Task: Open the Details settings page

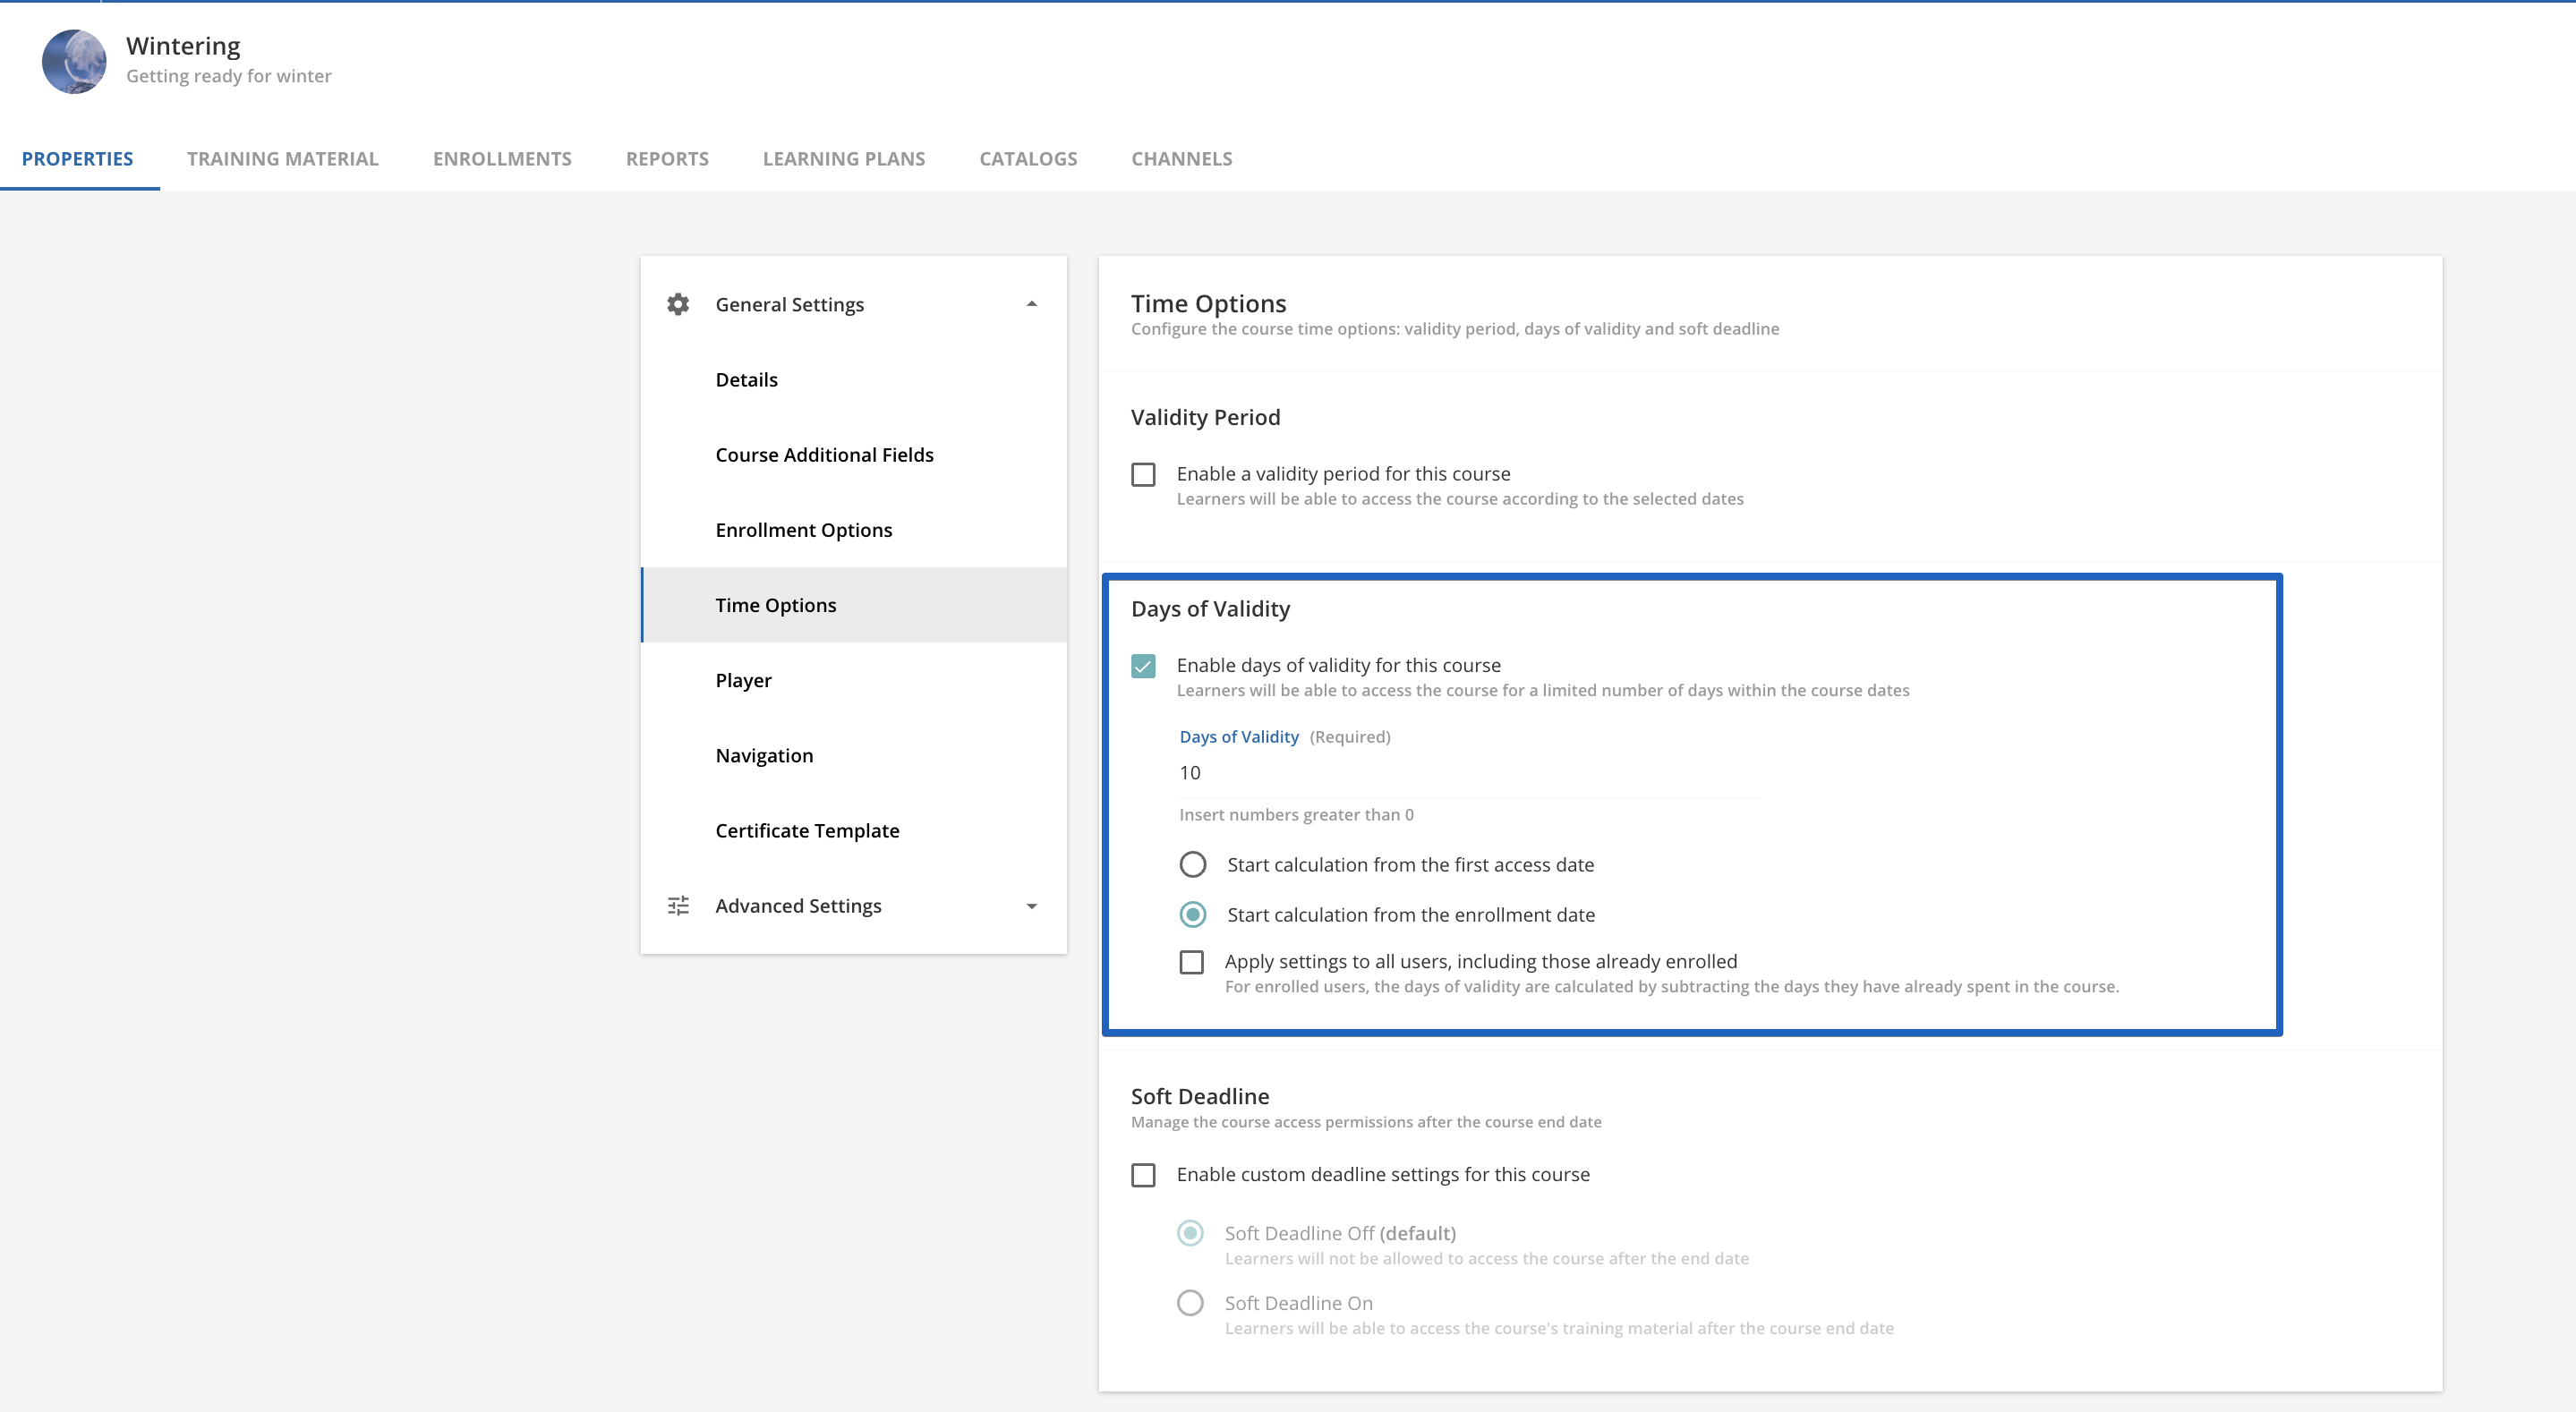Action: pyautogui.click(x=854, y=380)
